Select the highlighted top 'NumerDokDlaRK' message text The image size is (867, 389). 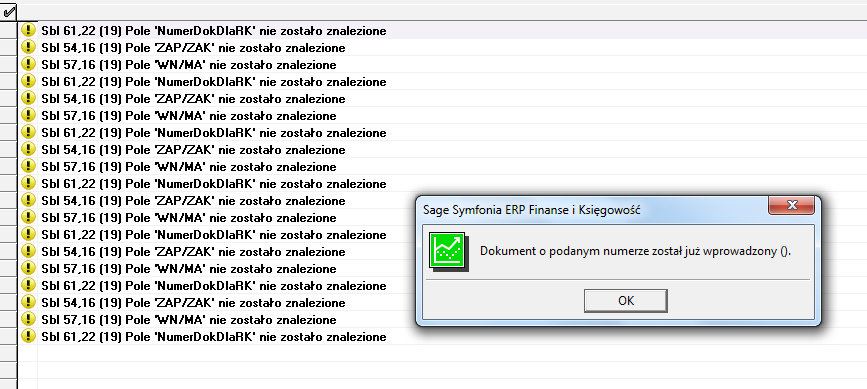click(x=214, y=31)
